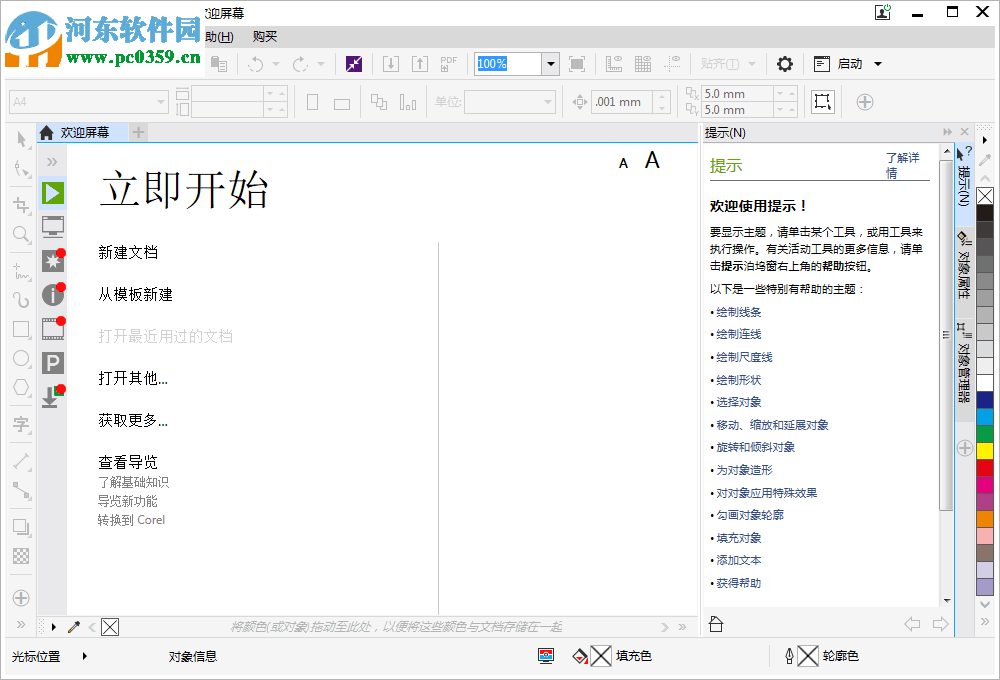1000x680 pixels.
Task: Click the Publish to PDF toolbar icon
Action: [447, 63]
